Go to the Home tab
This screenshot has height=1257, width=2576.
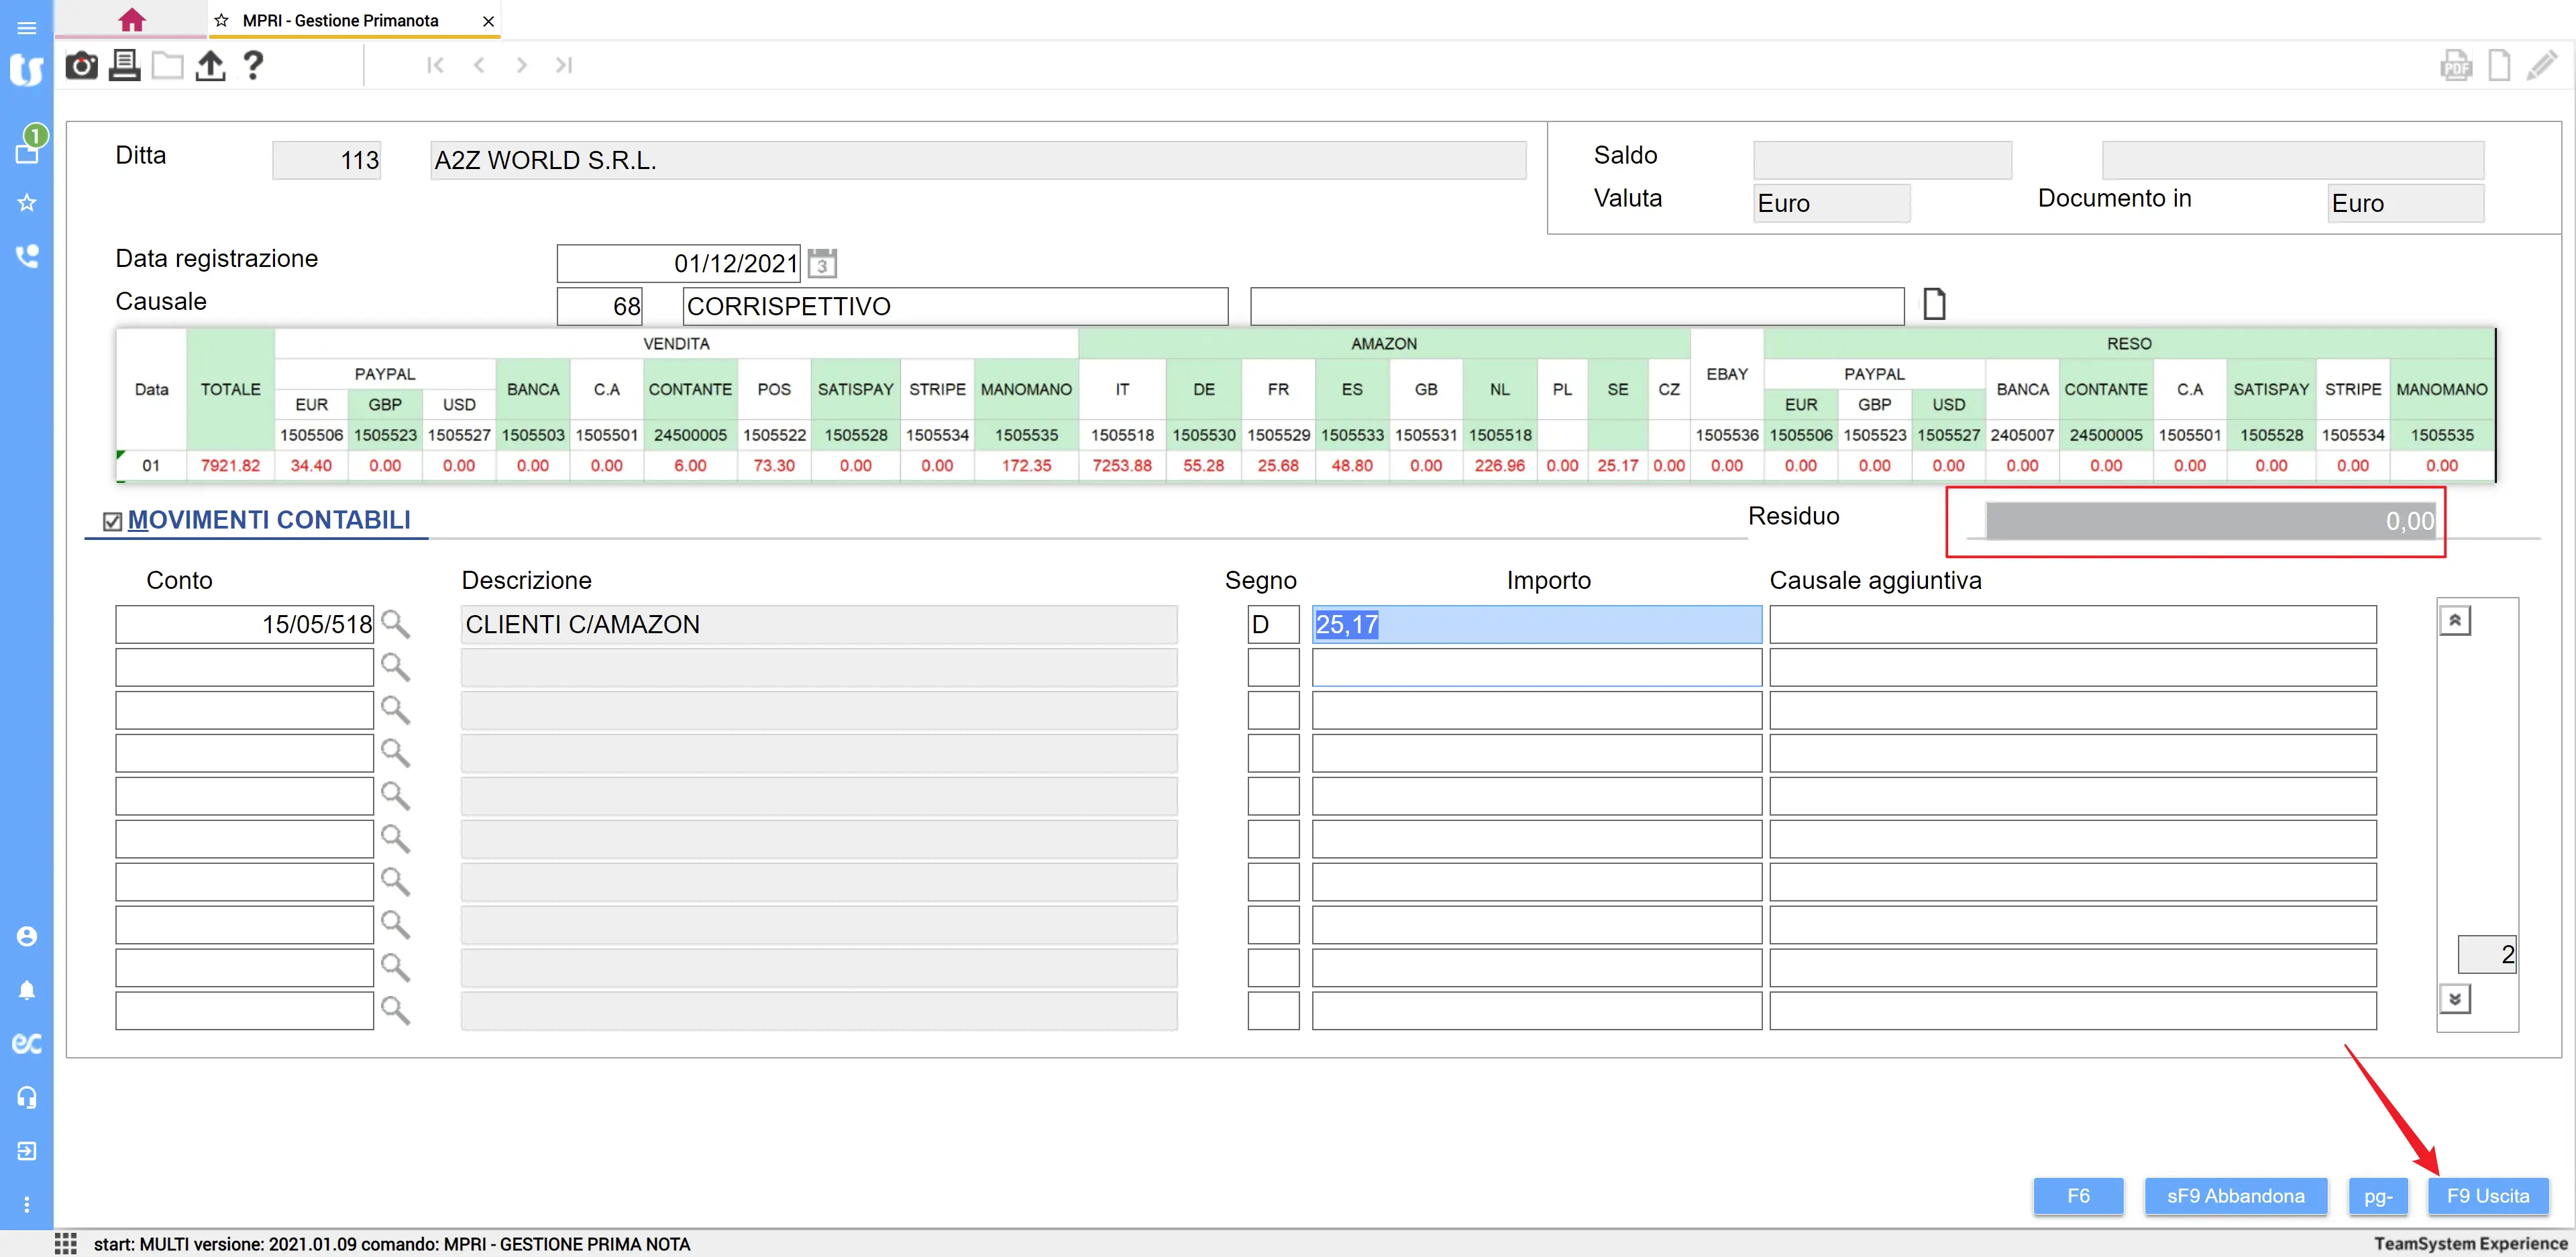point(131,20)
